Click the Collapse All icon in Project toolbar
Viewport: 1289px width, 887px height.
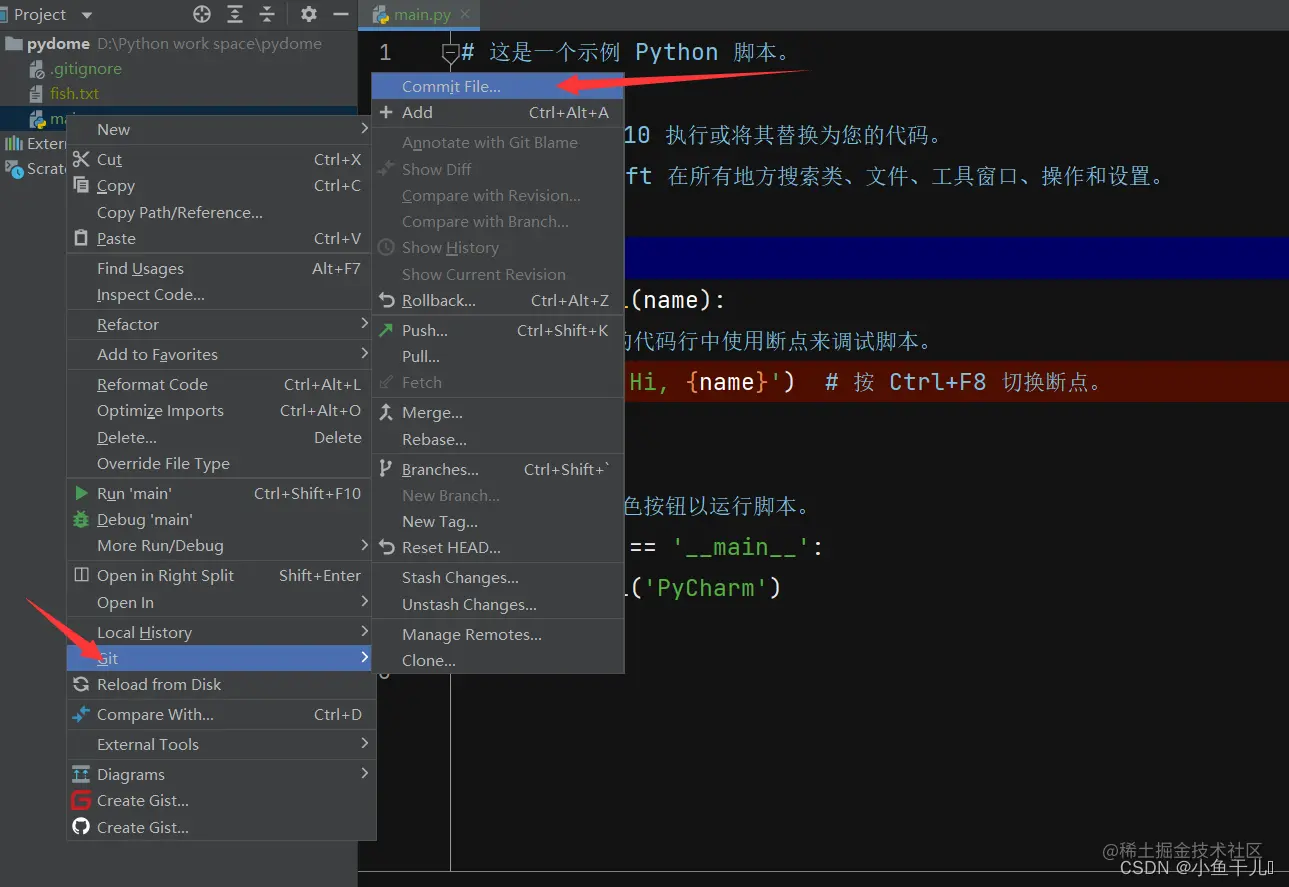(x=267, y=15)
